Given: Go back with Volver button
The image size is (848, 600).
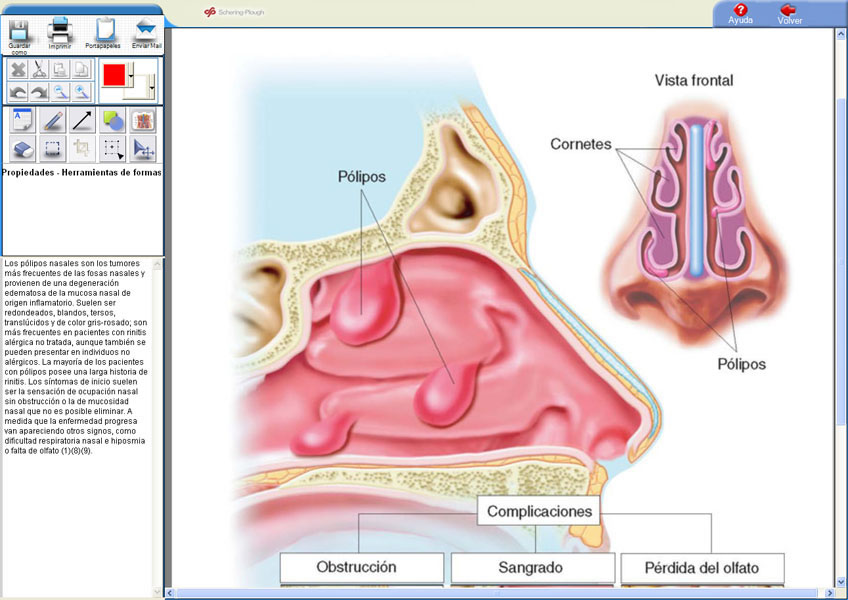Looking at the screenshot, I should [790, 14].
